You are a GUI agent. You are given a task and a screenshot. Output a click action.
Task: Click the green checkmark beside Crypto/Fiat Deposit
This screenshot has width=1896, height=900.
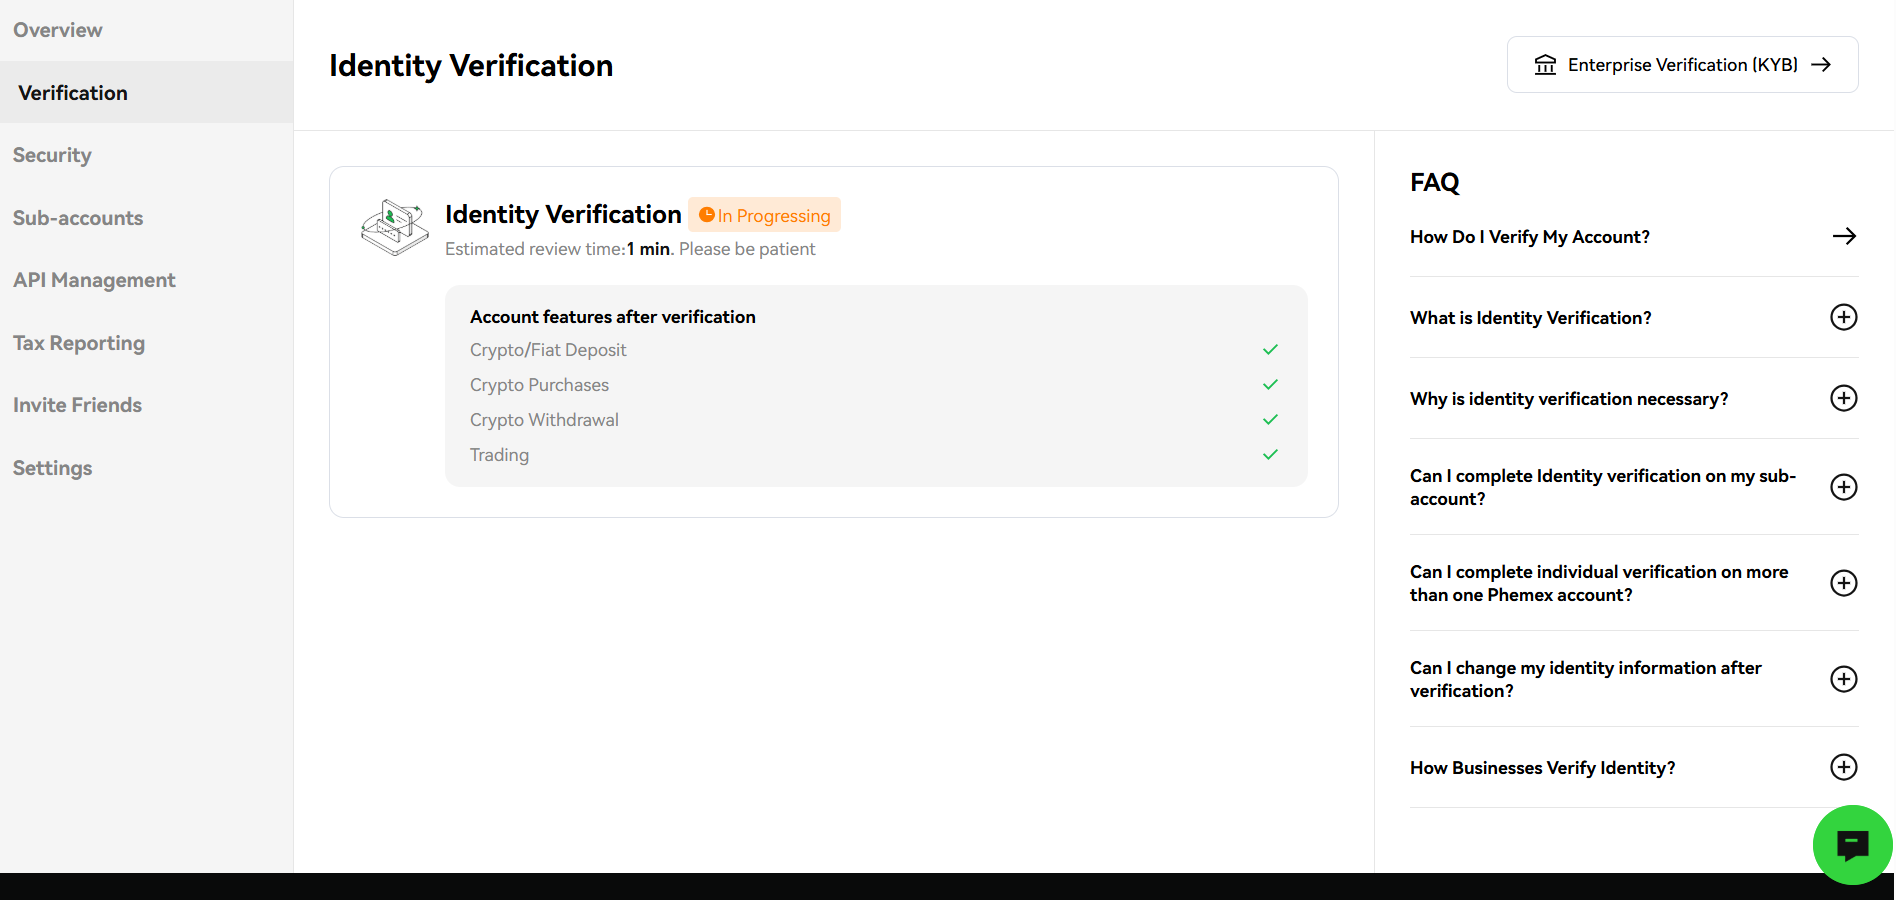point(1270,350)
